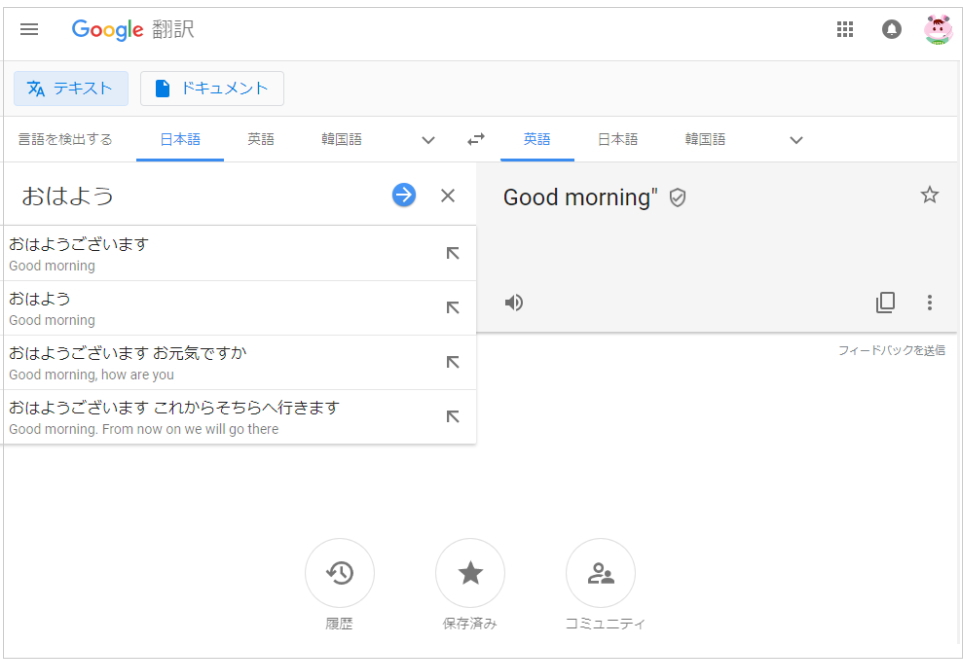Expand the target language list

pyautogui.click(x=796, y=140)
